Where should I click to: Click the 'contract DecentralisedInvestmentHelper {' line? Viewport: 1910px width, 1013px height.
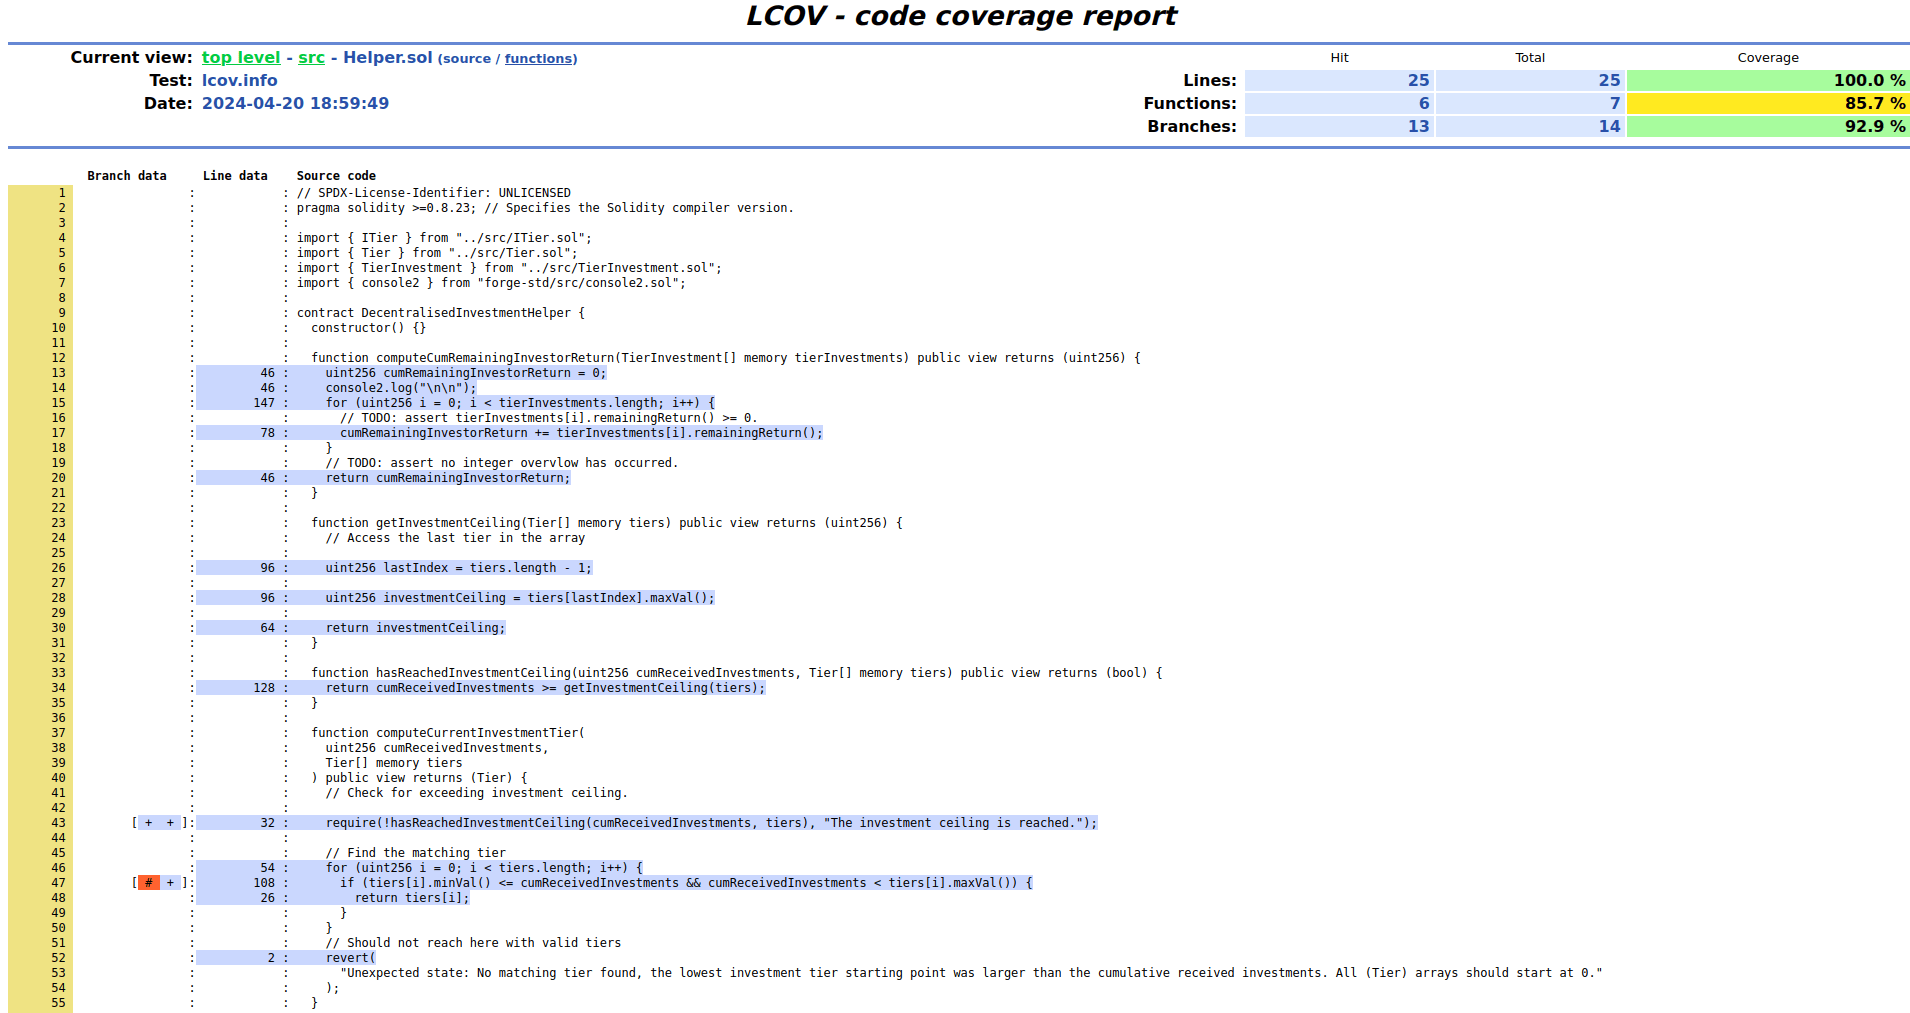[441, 313]
